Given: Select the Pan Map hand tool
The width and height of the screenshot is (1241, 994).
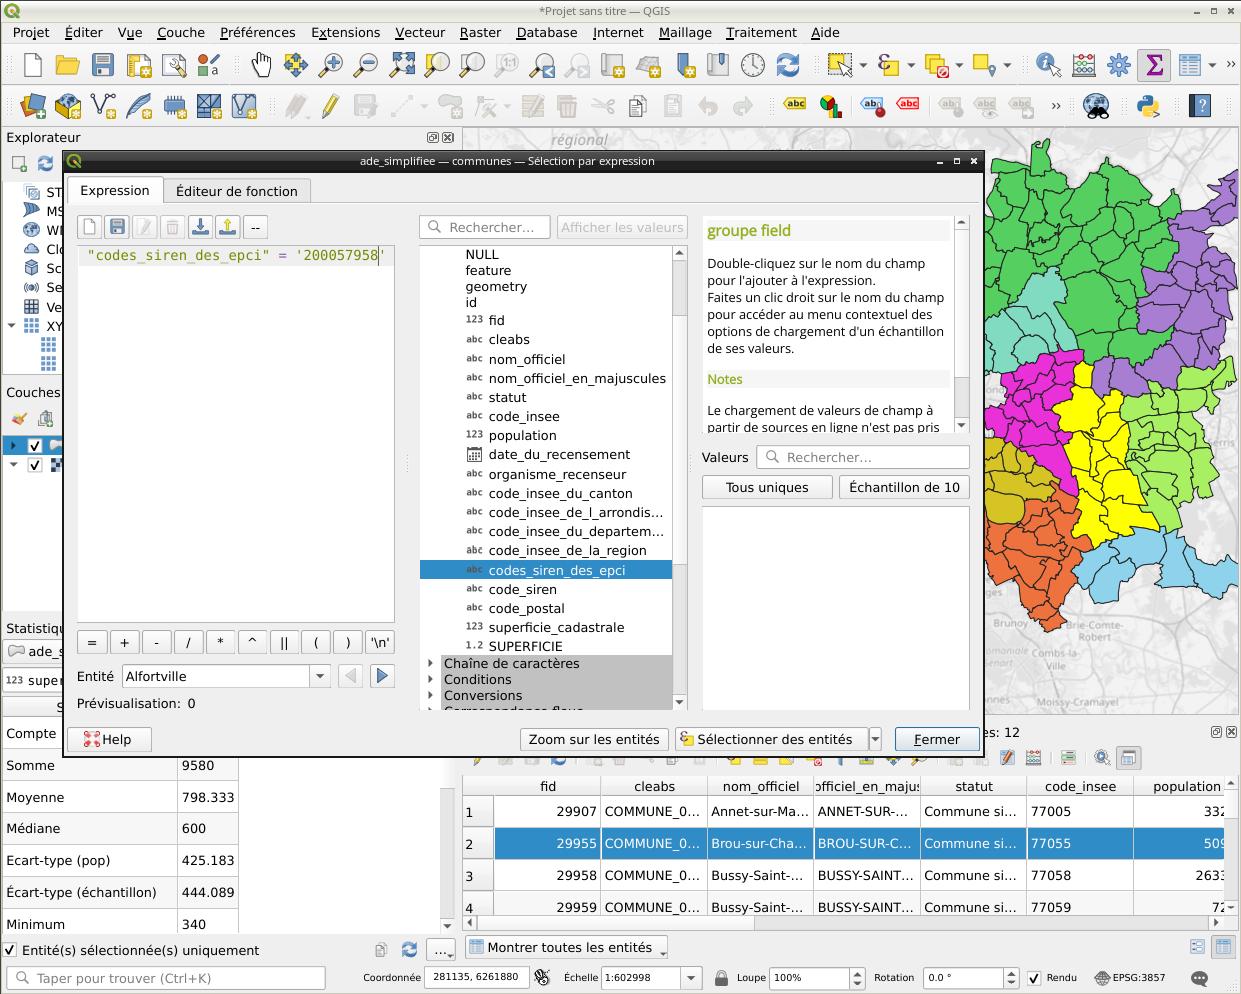Looking at the screenshot, I should tap(260, 66).
